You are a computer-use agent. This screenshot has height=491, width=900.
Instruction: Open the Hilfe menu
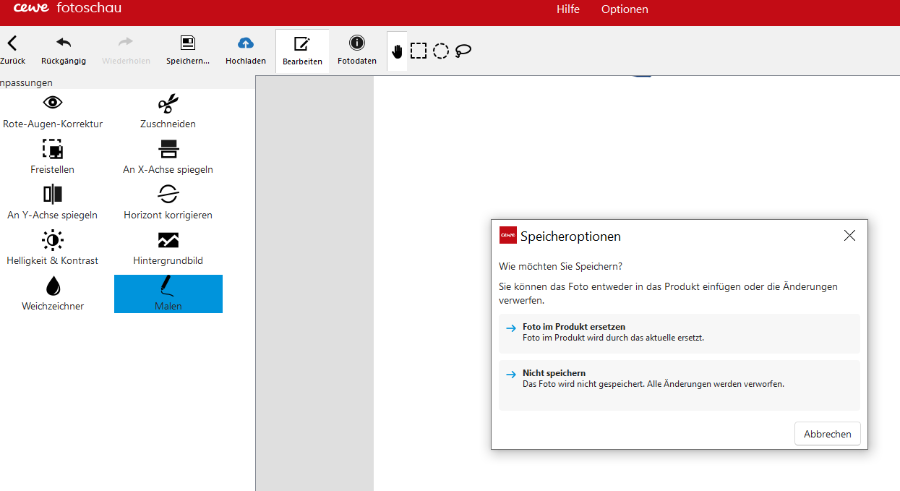coord(567,9)
